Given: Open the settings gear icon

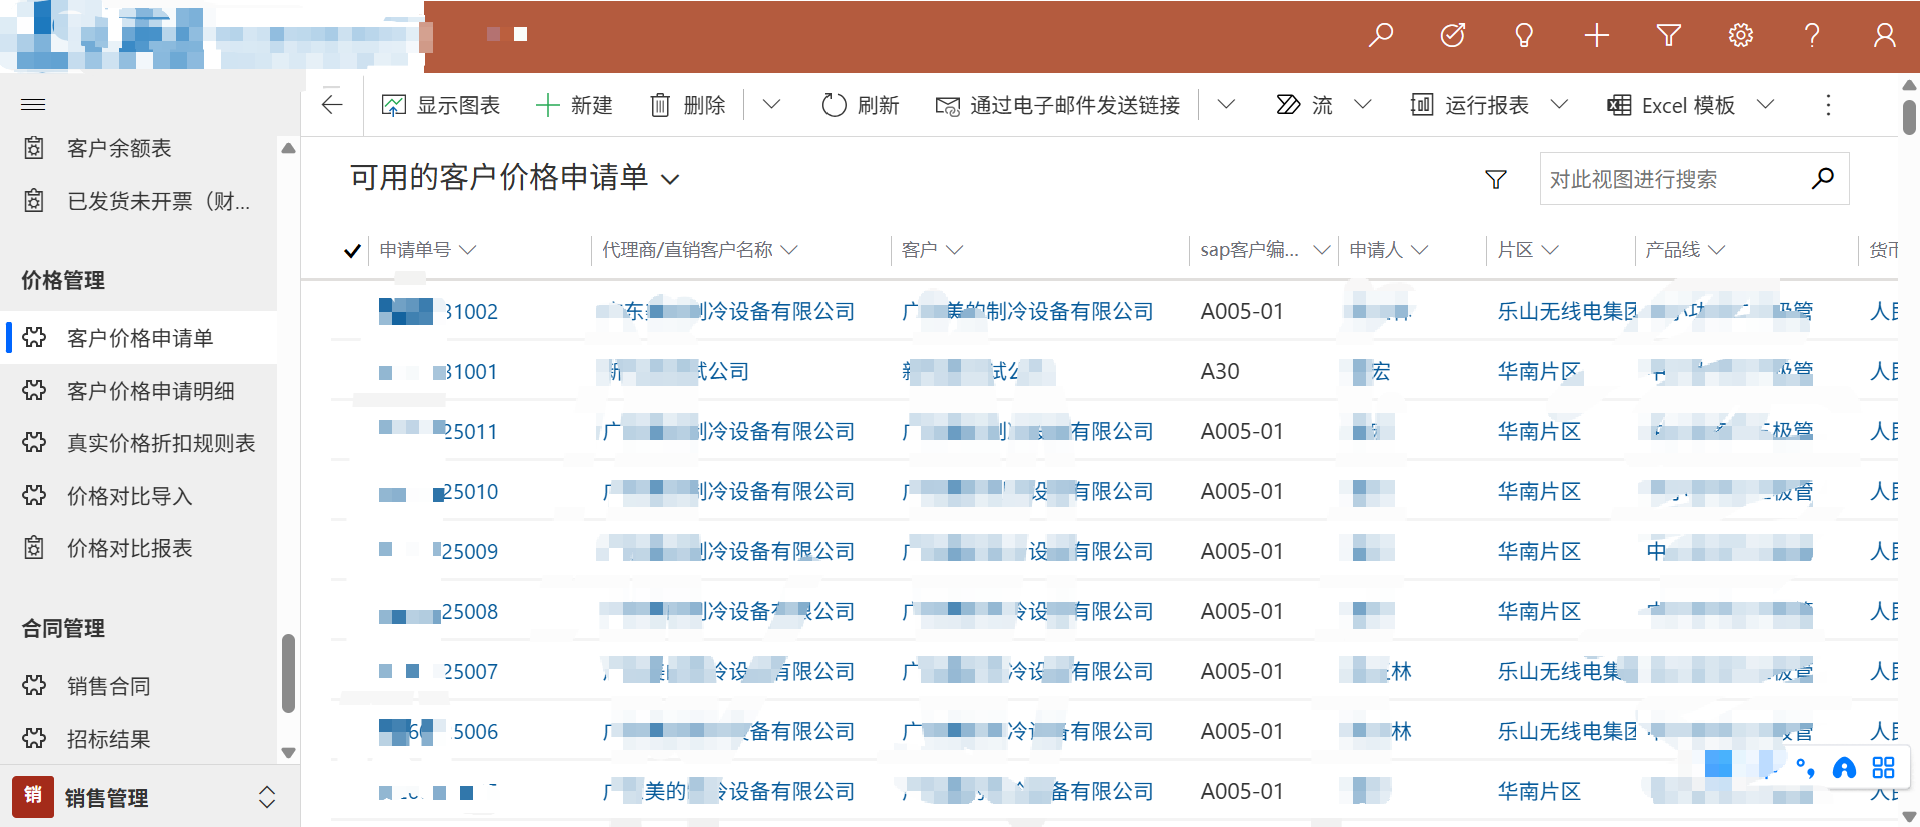Looking at the screenshot, I should (1740, 36).
